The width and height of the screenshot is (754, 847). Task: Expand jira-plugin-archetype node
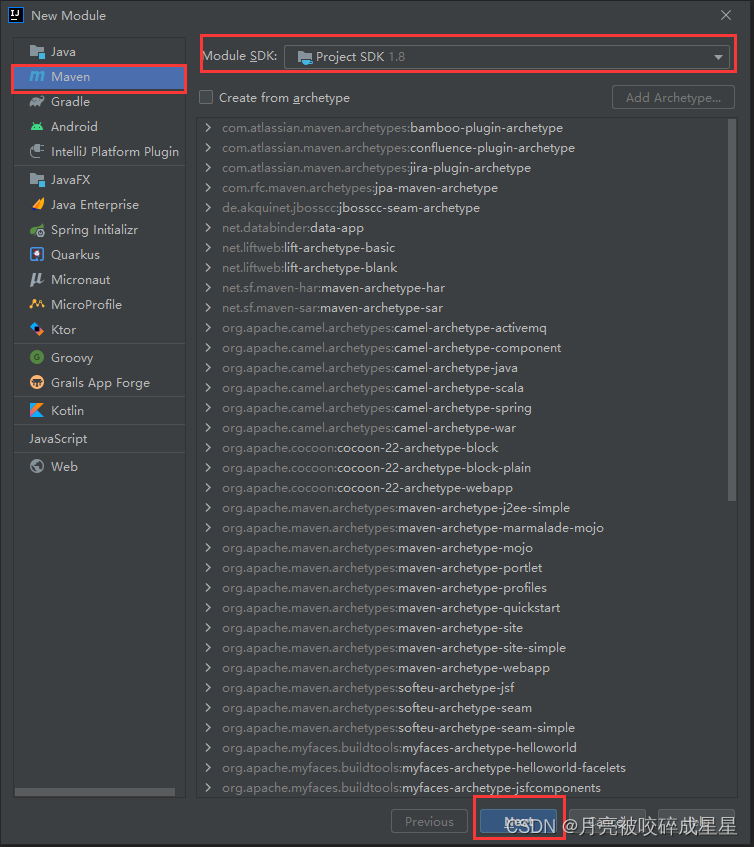(x=208, y=168)
